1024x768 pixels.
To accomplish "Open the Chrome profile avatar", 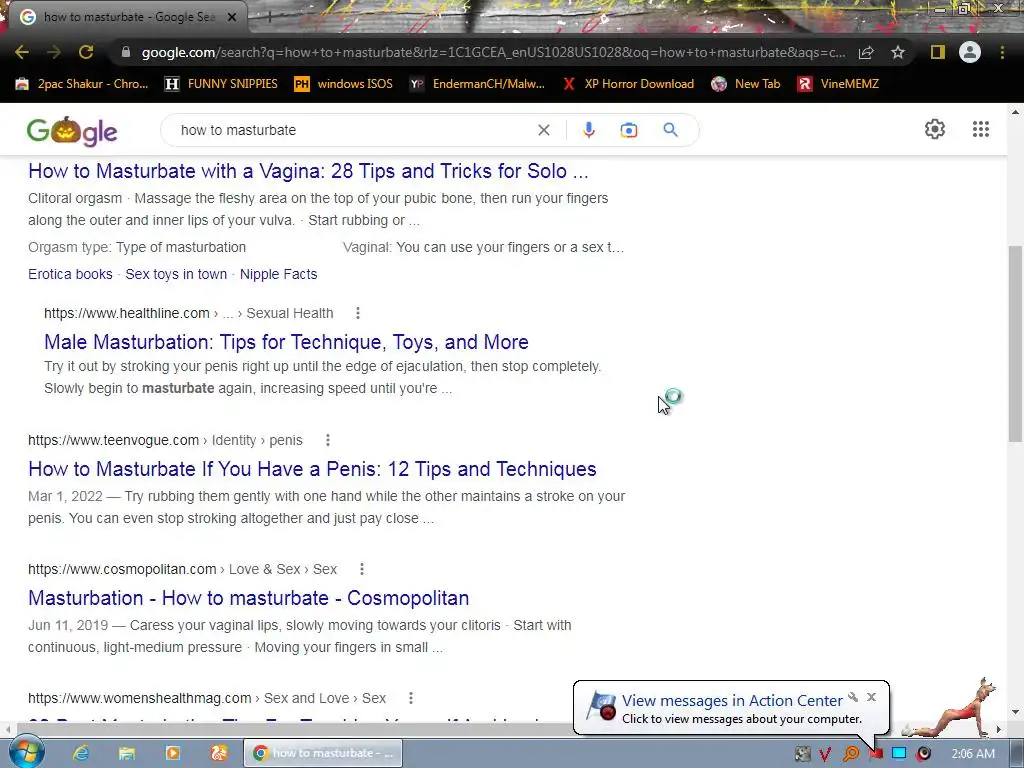I will pos(970,52).
